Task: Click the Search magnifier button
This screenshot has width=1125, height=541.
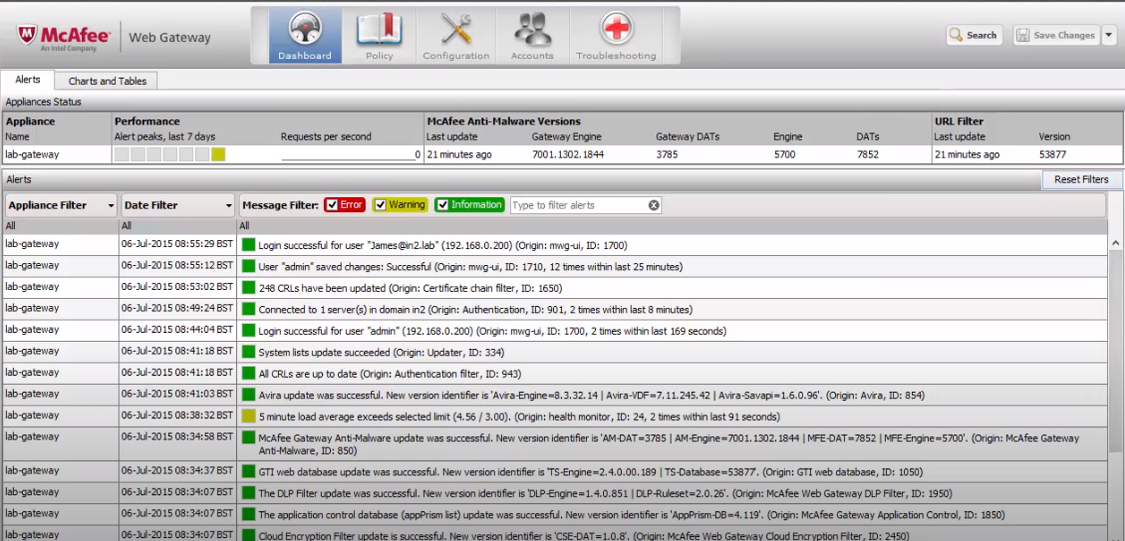Action: [x=974, y=35]
